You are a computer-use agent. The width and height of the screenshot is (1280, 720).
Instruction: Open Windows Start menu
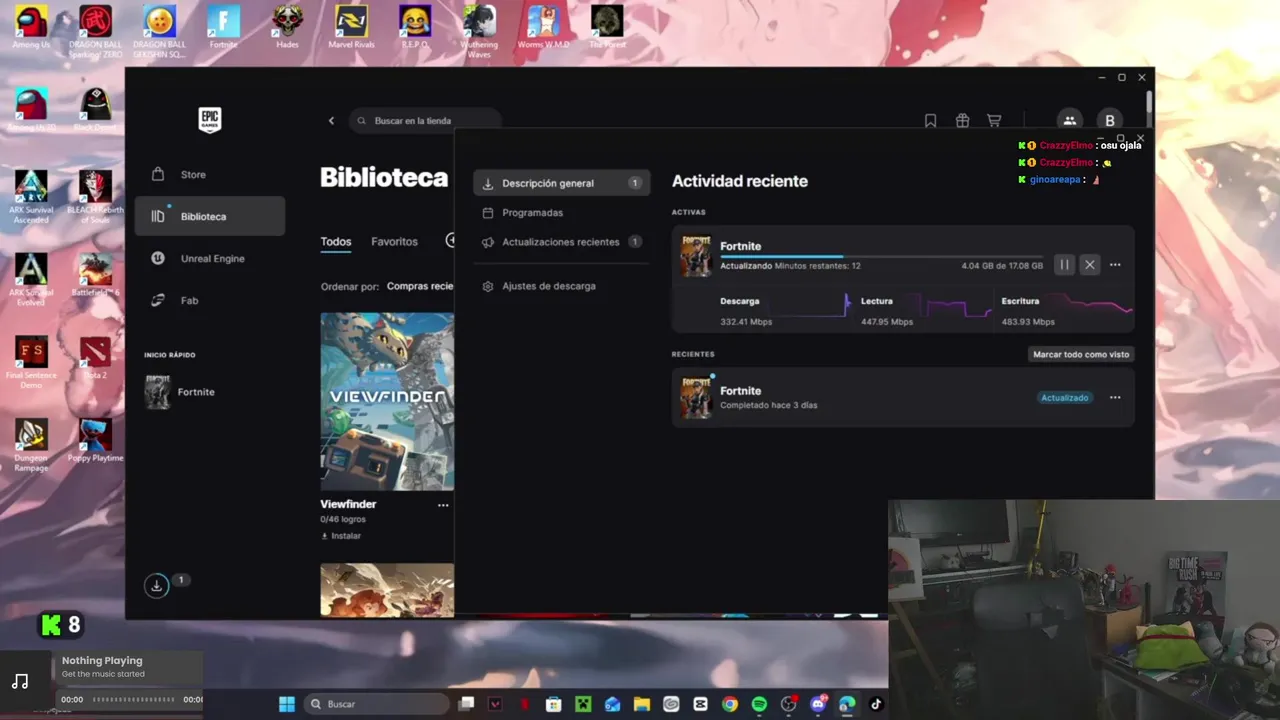287,704
